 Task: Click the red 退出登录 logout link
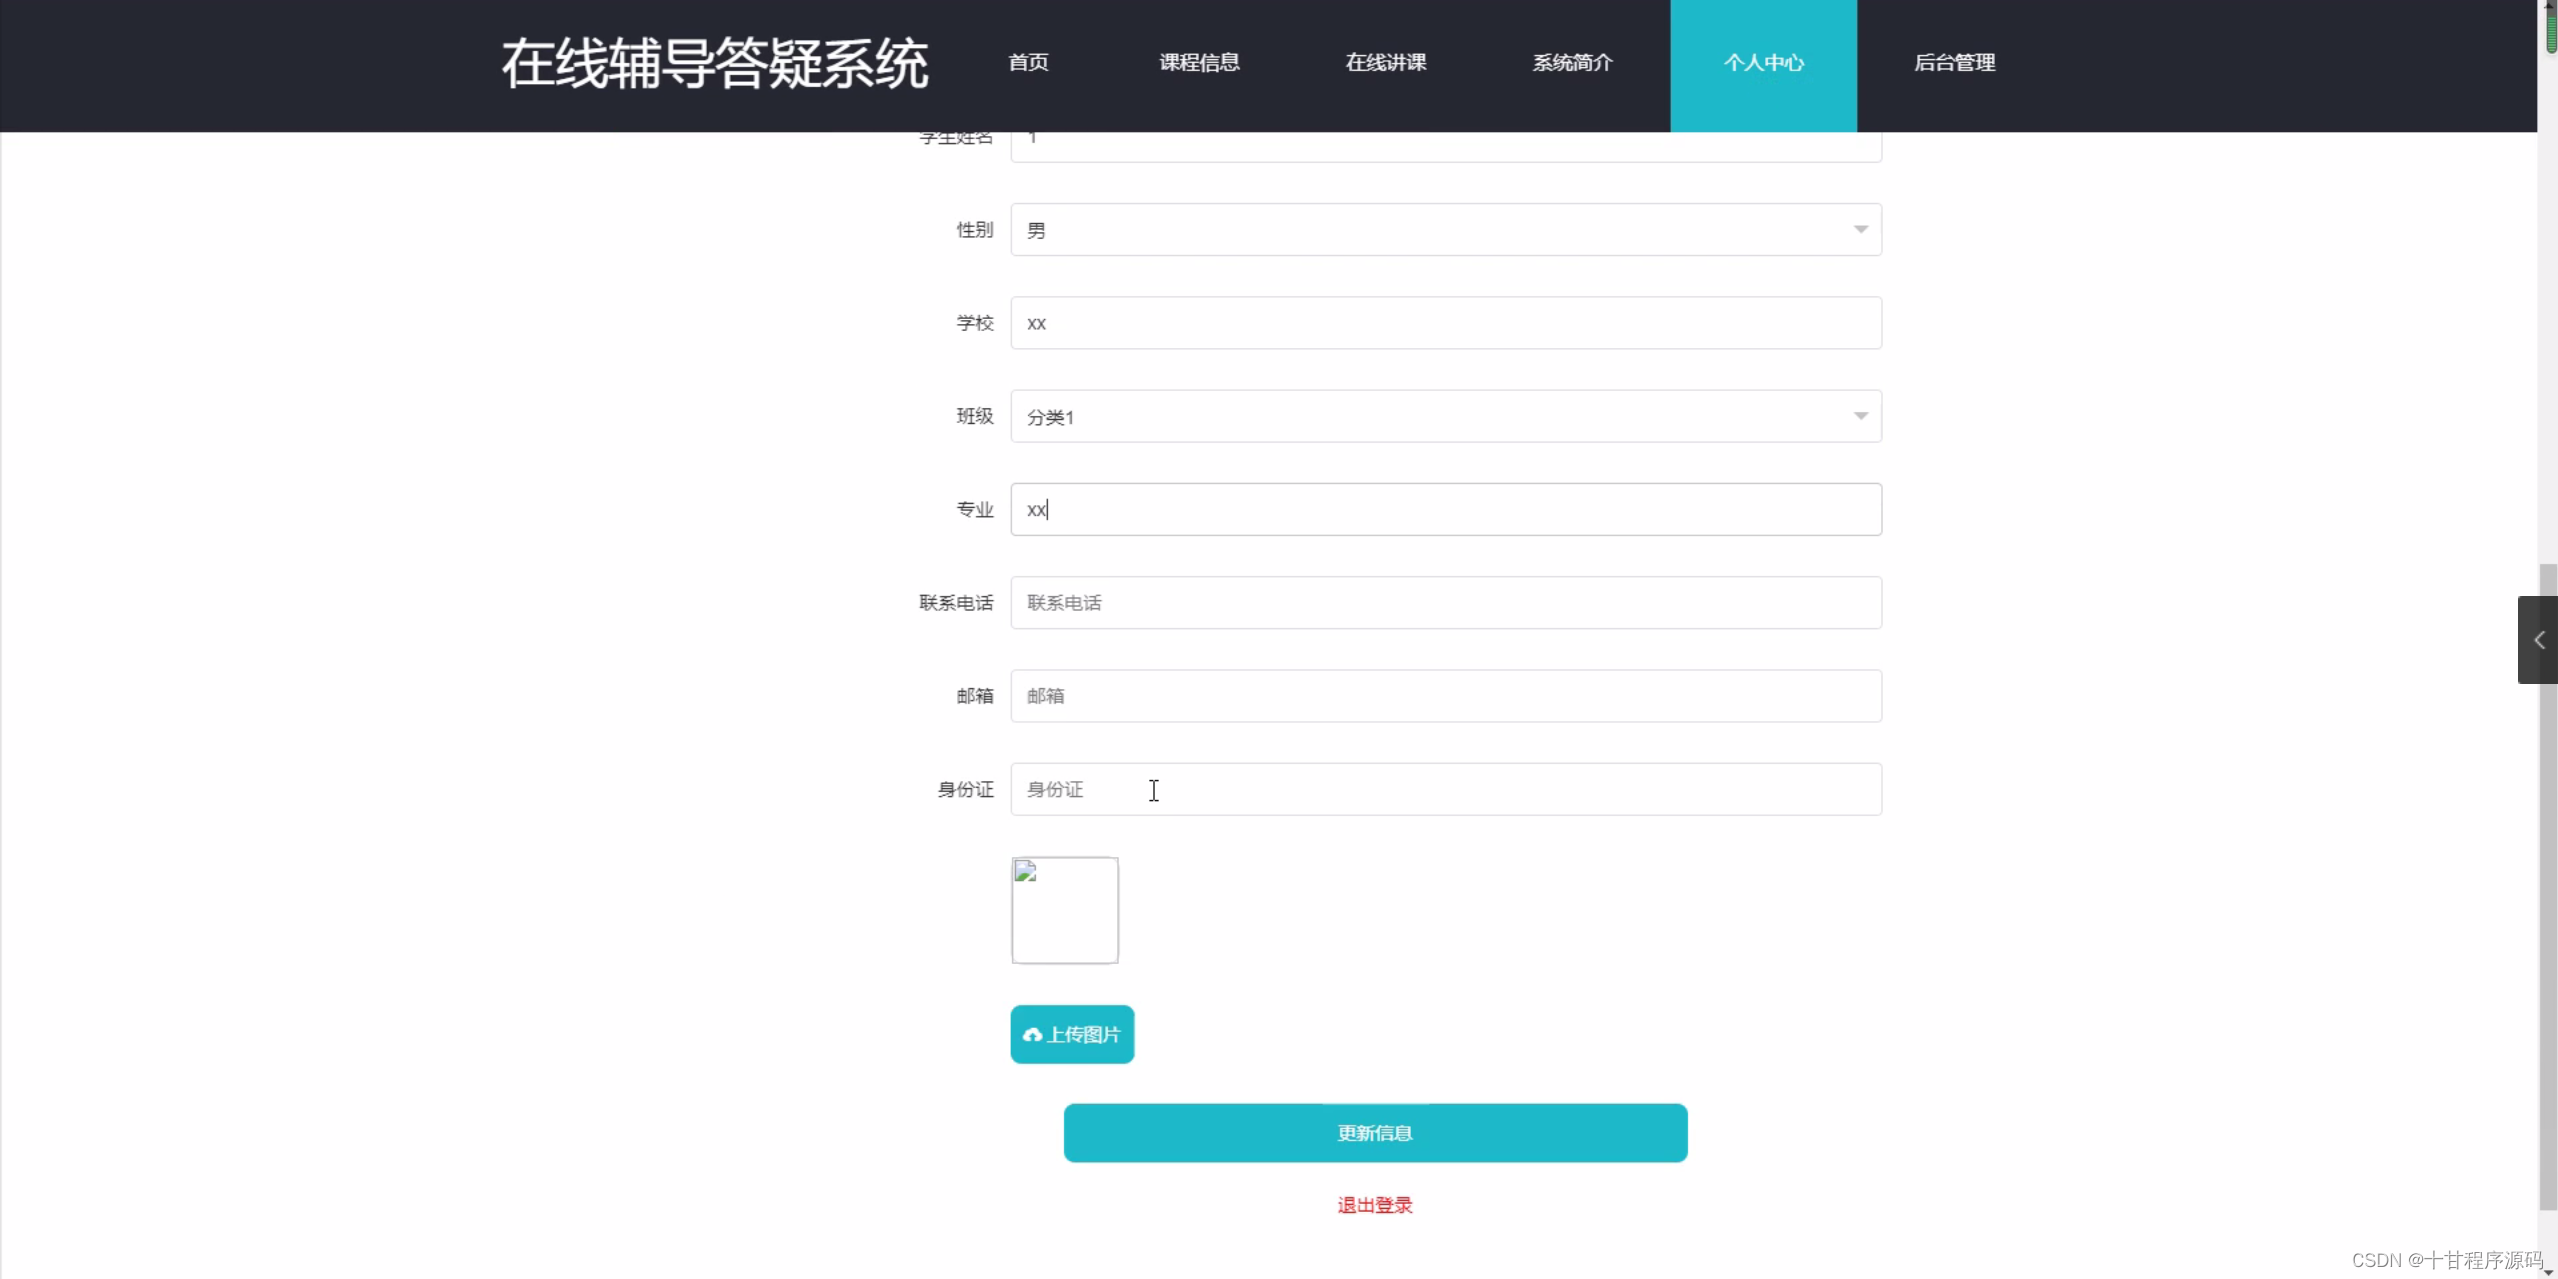tap(1374, 1204)
